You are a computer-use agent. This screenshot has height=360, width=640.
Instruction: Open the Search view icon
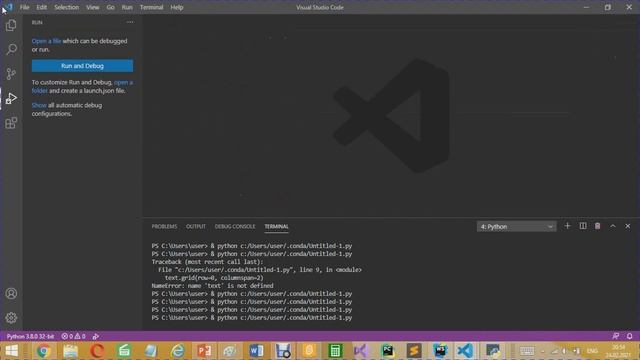11,49
